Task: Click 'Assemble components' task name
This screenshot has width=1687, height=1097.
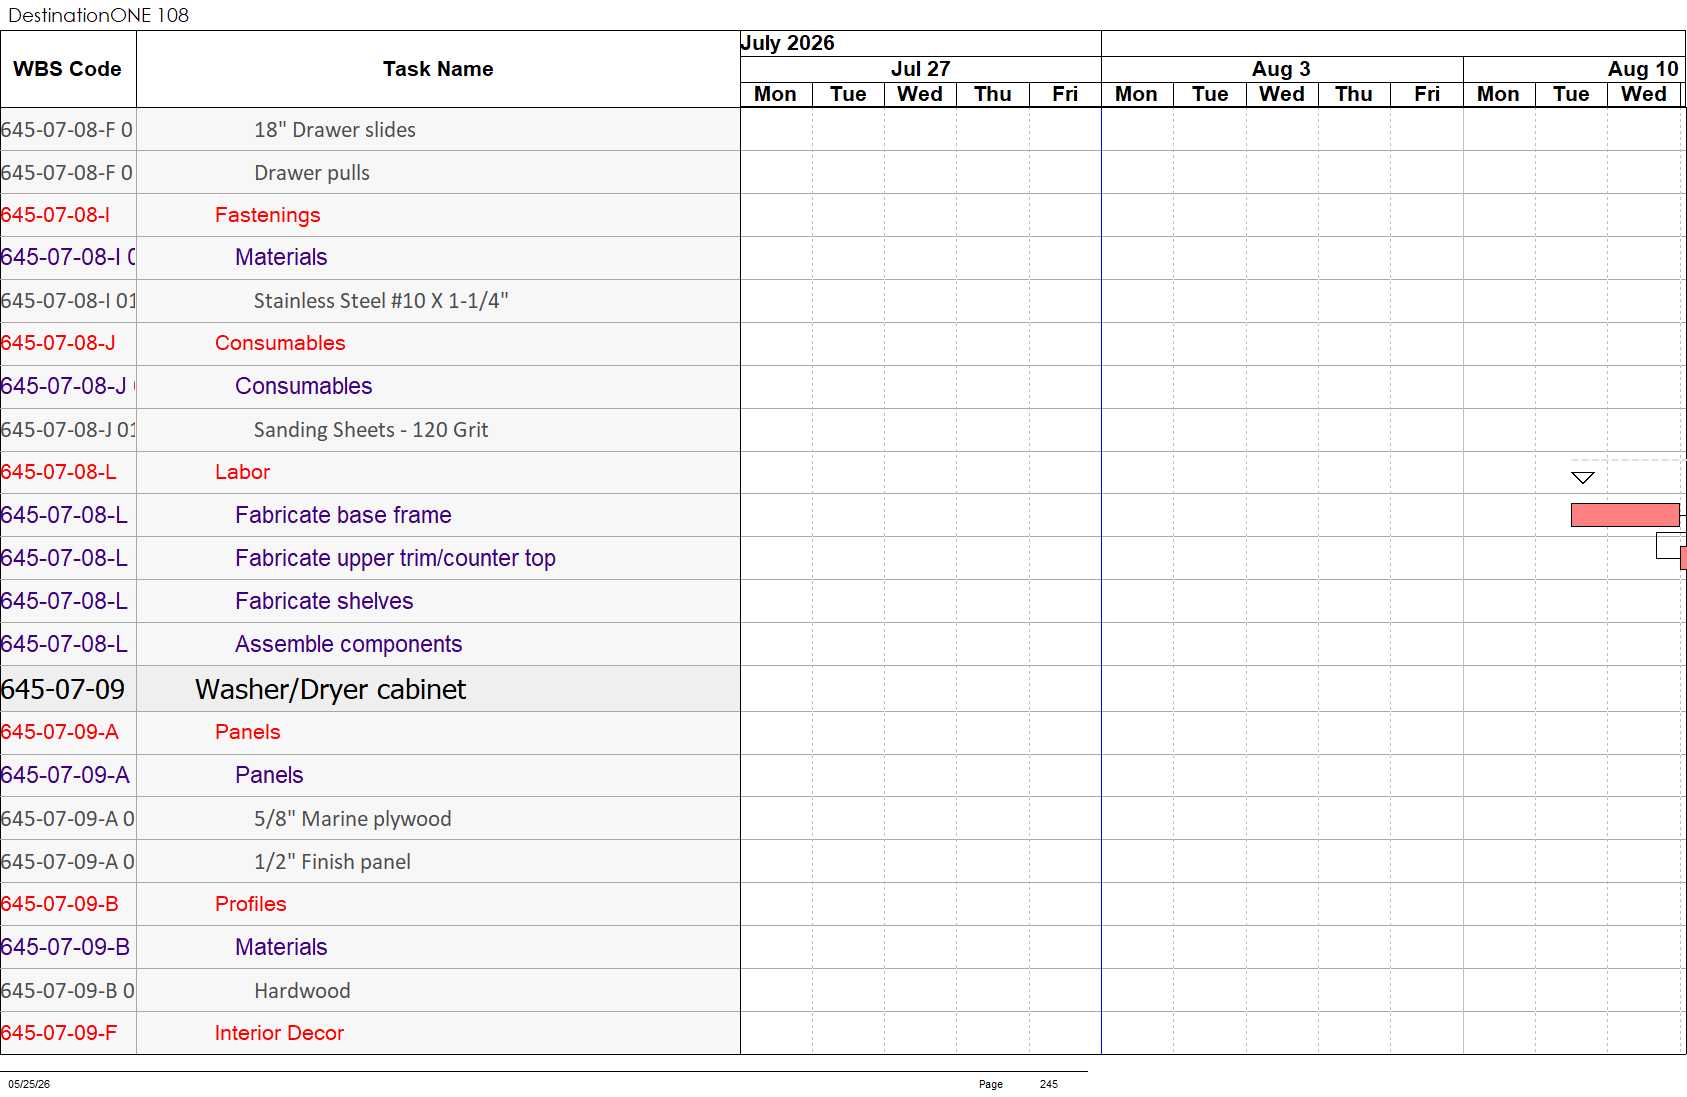Action: point(348,644)
